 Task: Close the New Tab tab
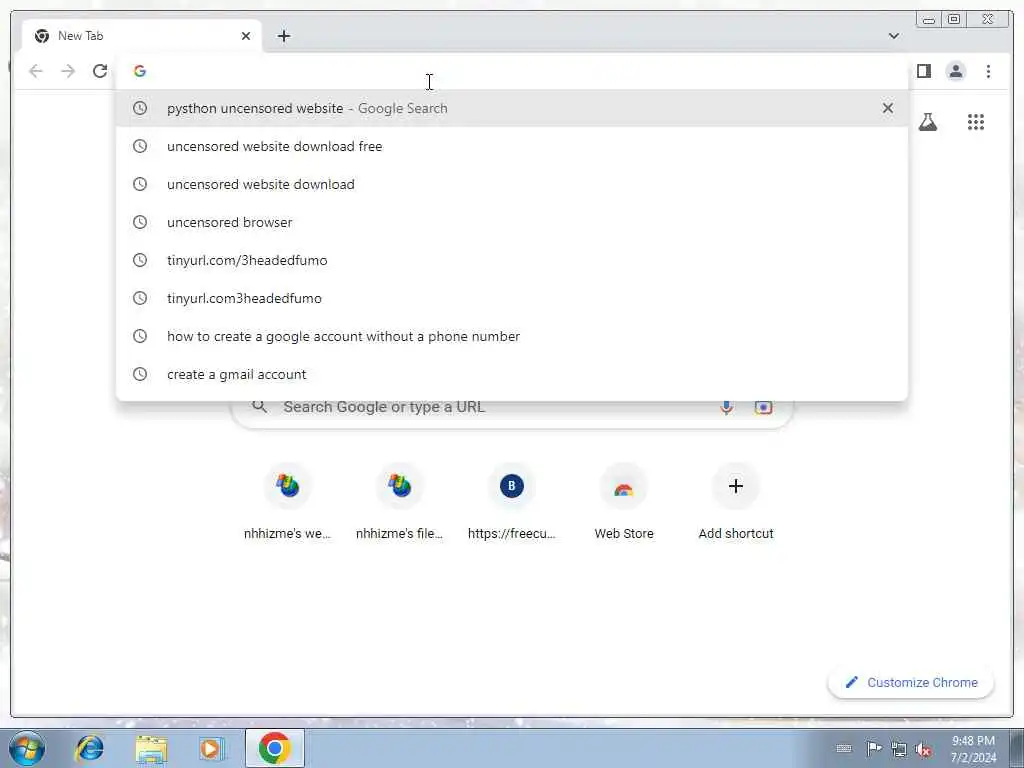click(x=246, y=36)
